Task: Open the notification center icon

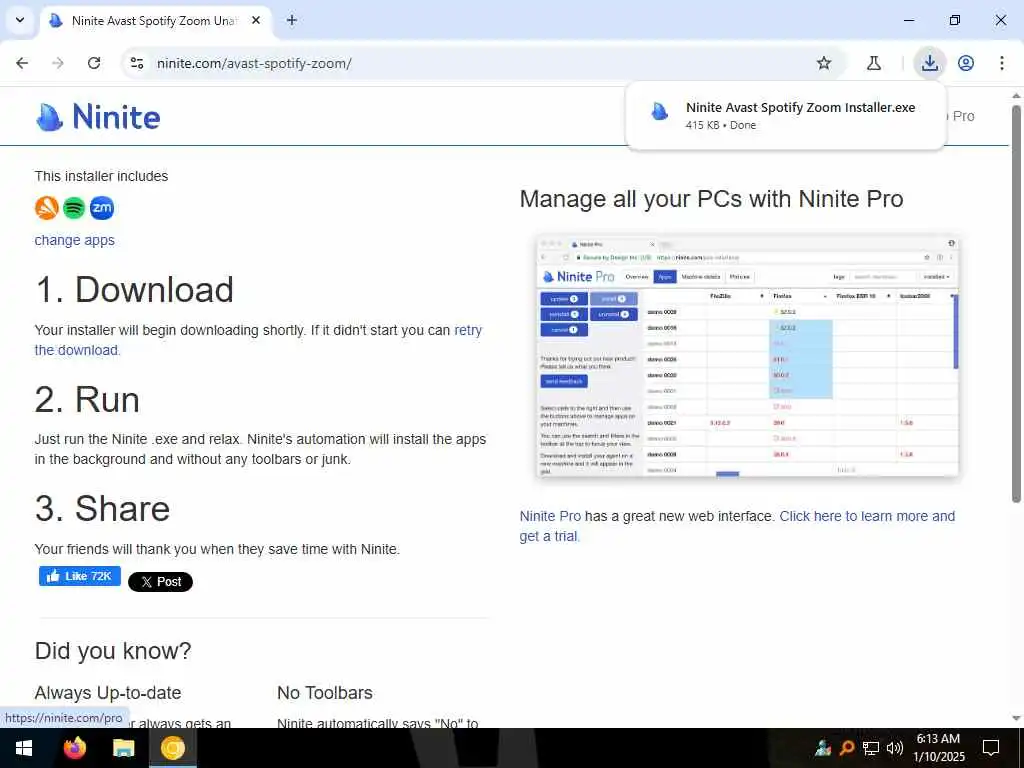Action: point(991,748)
